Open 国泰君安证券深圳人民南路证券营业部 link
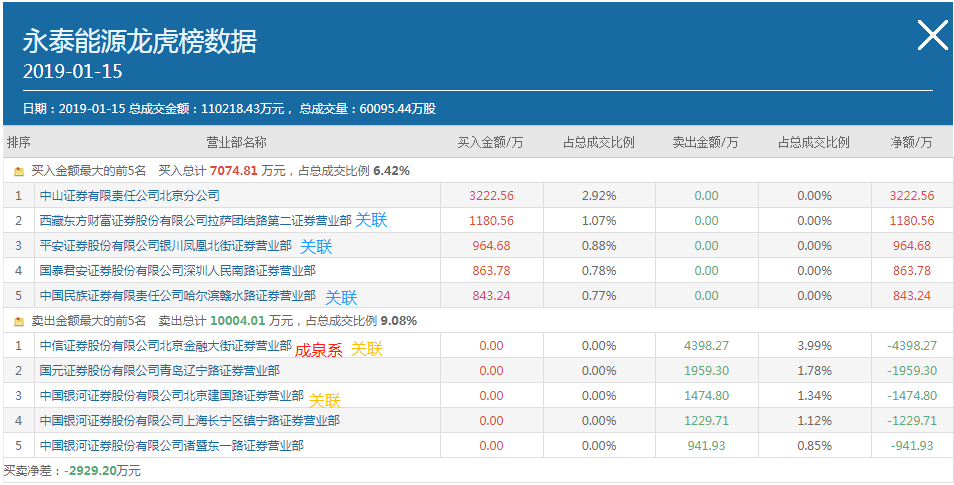 tap(178, 271)
